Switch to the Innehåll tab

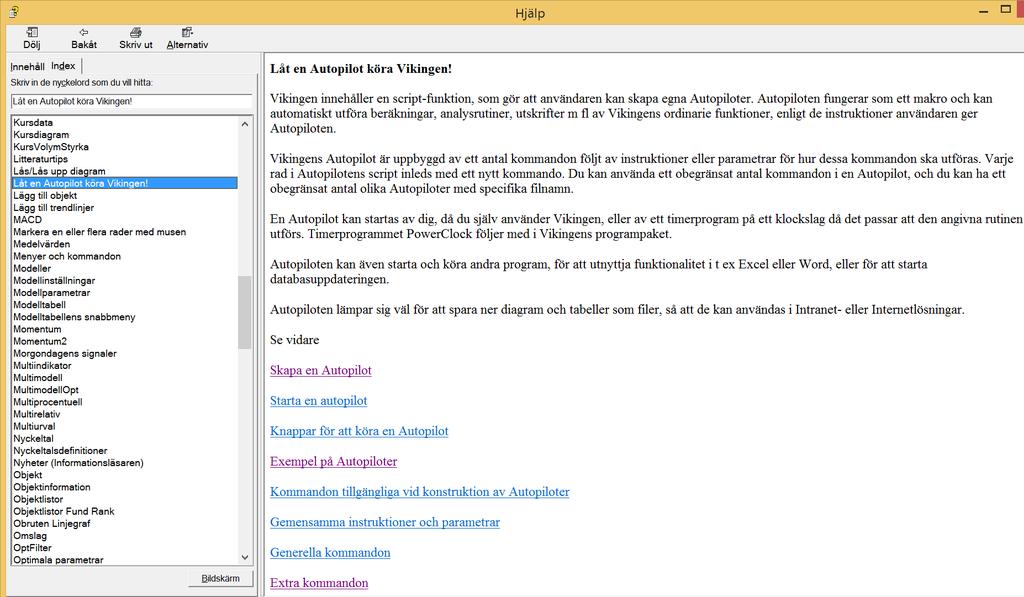[27, 67]
